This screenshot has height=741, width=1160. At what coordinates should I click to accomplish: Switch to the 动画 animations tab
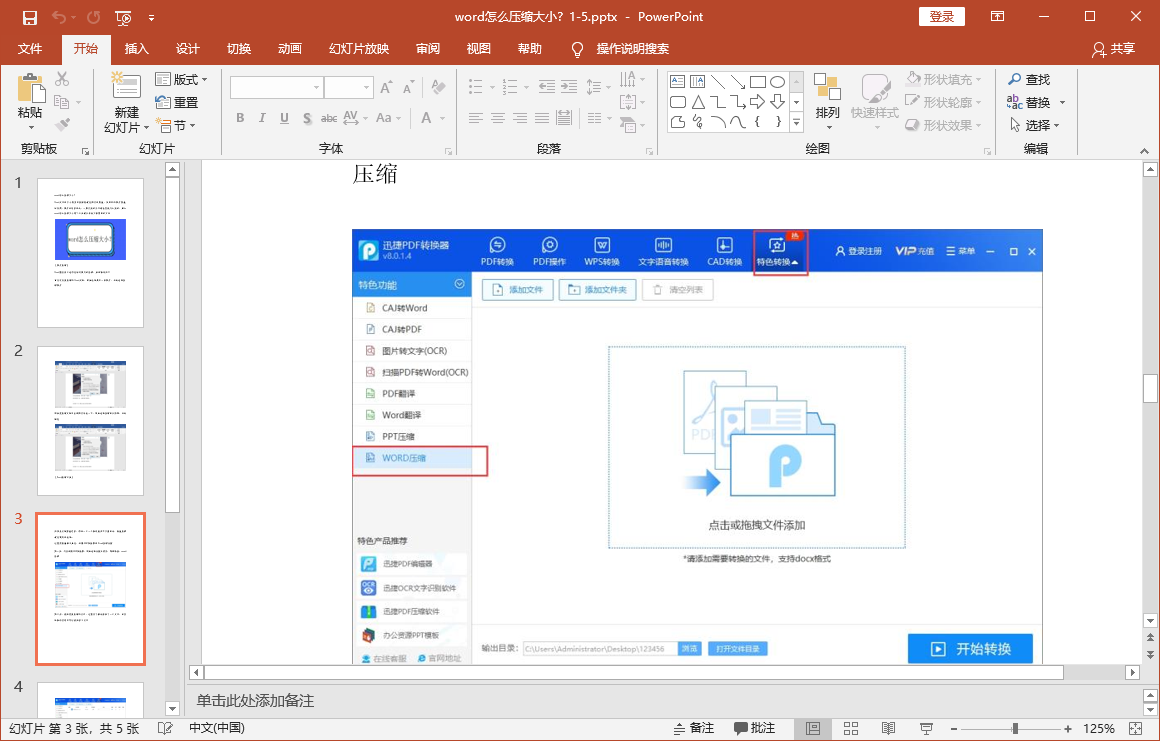[x=290, y=49]
